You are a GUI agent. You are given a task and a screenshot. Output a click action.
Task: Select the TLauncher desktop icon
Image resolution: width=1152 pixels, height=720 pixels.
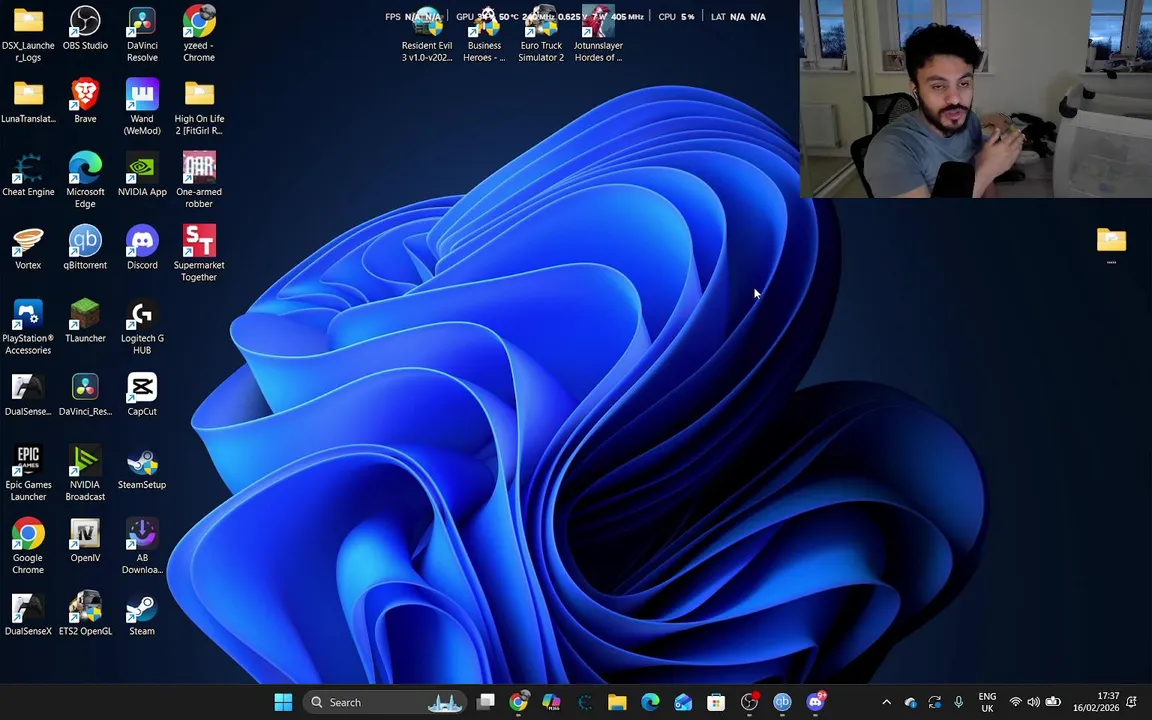click(x=85, y=322)
